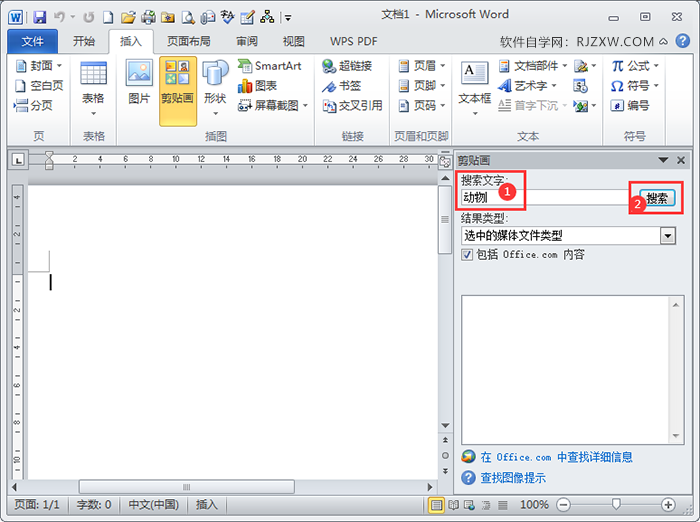Close the Clip Art (剪贴画) task pane
Viewport: 700px width, 522px height.
pos(681,160)
